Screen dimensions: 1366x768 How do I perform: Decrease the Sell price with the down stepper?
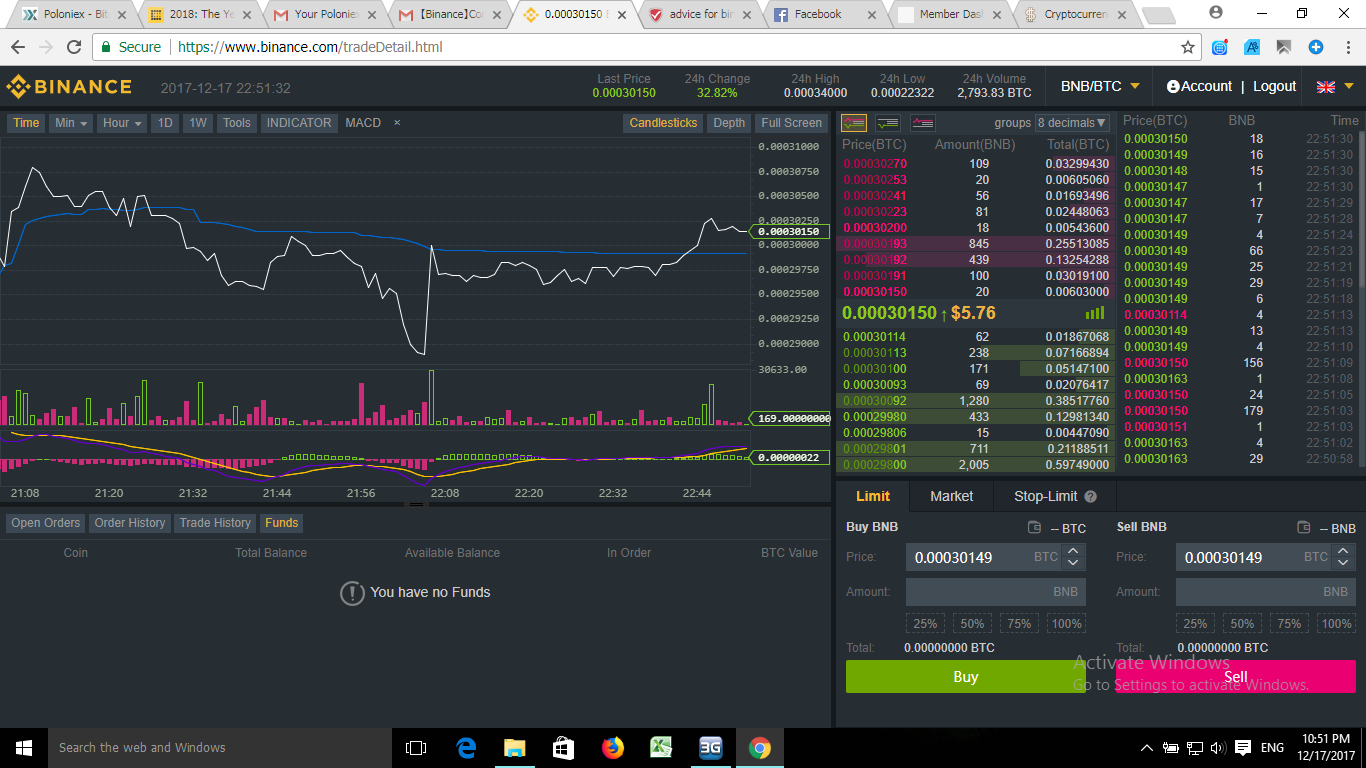point(1343,563)
